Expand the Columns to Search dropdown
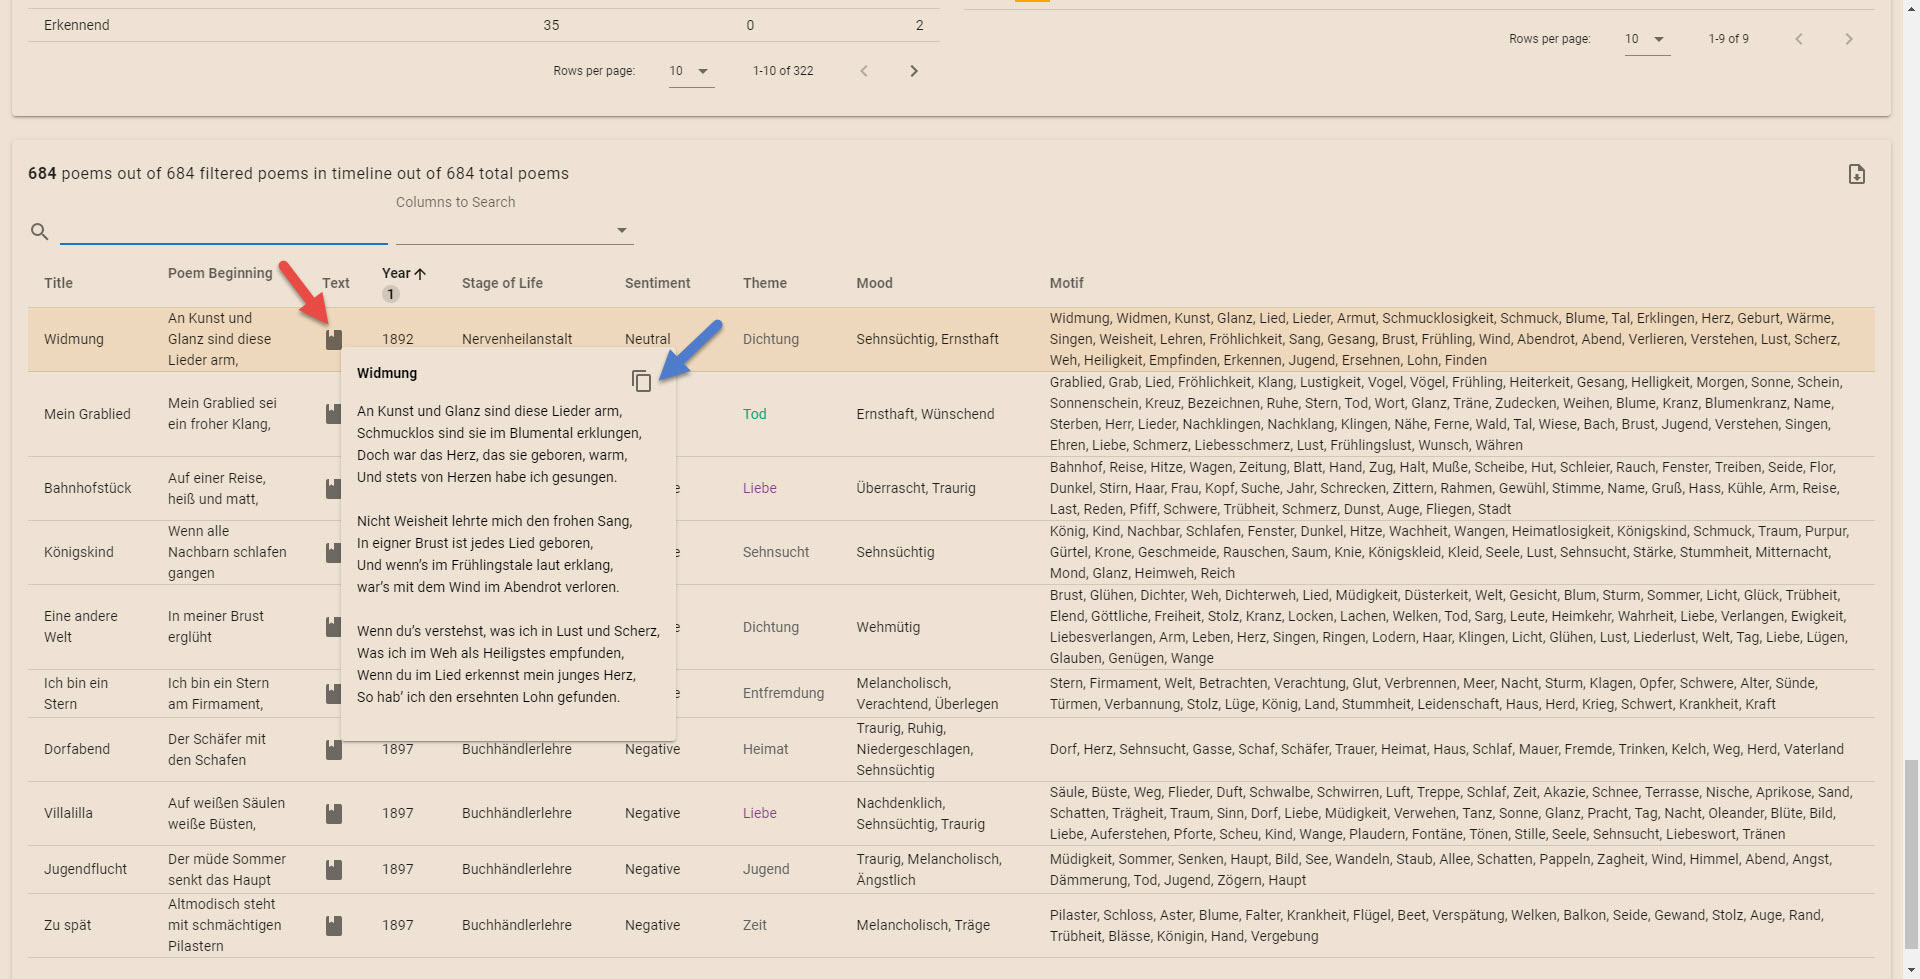 tap(621, 230)
